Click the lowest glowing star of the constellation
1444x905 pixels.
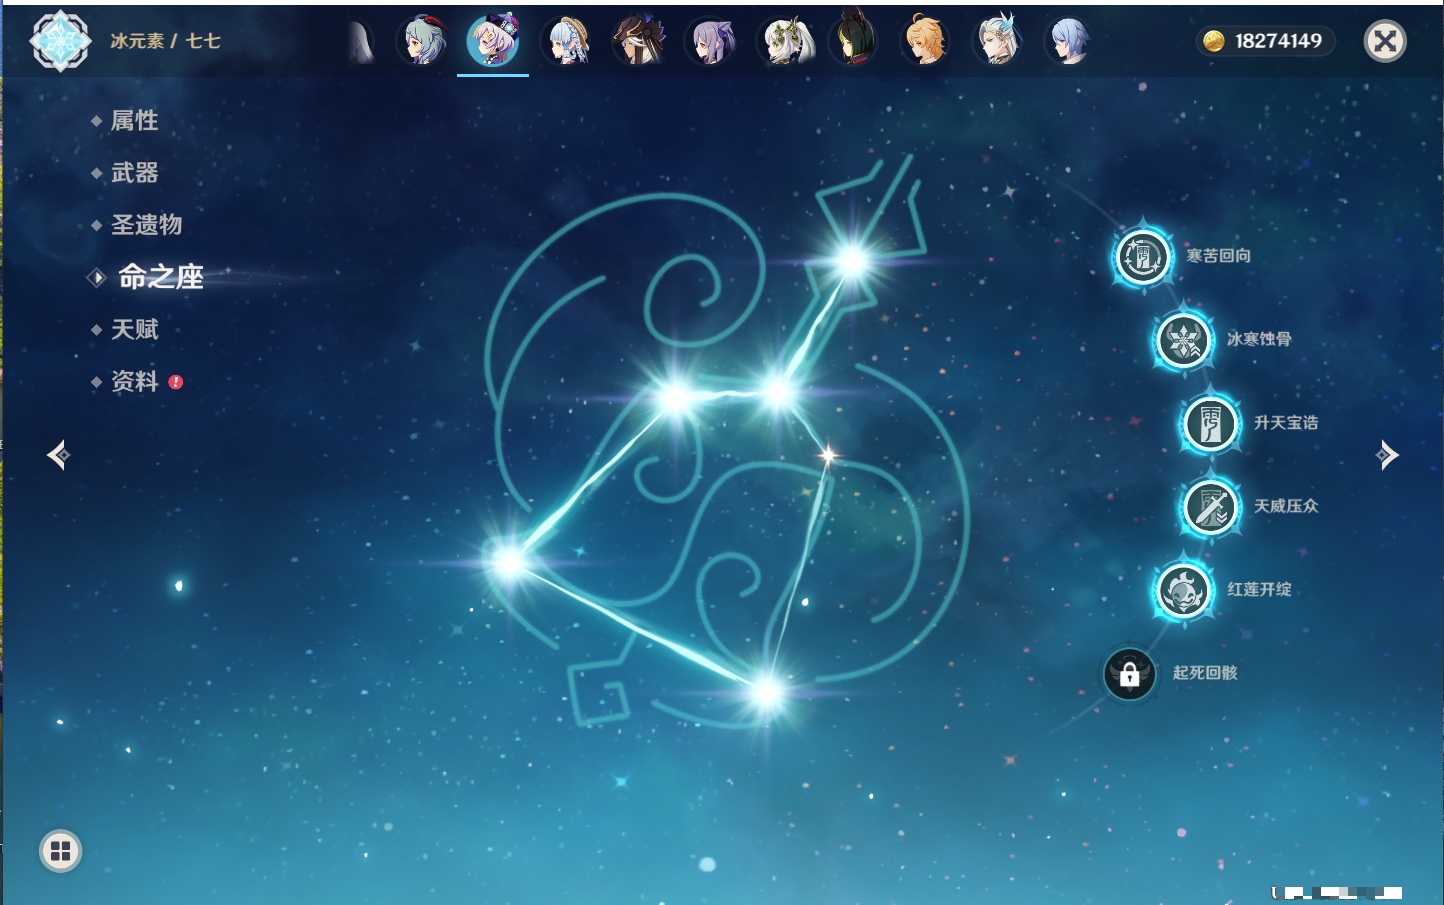click(x=767, y=691)
